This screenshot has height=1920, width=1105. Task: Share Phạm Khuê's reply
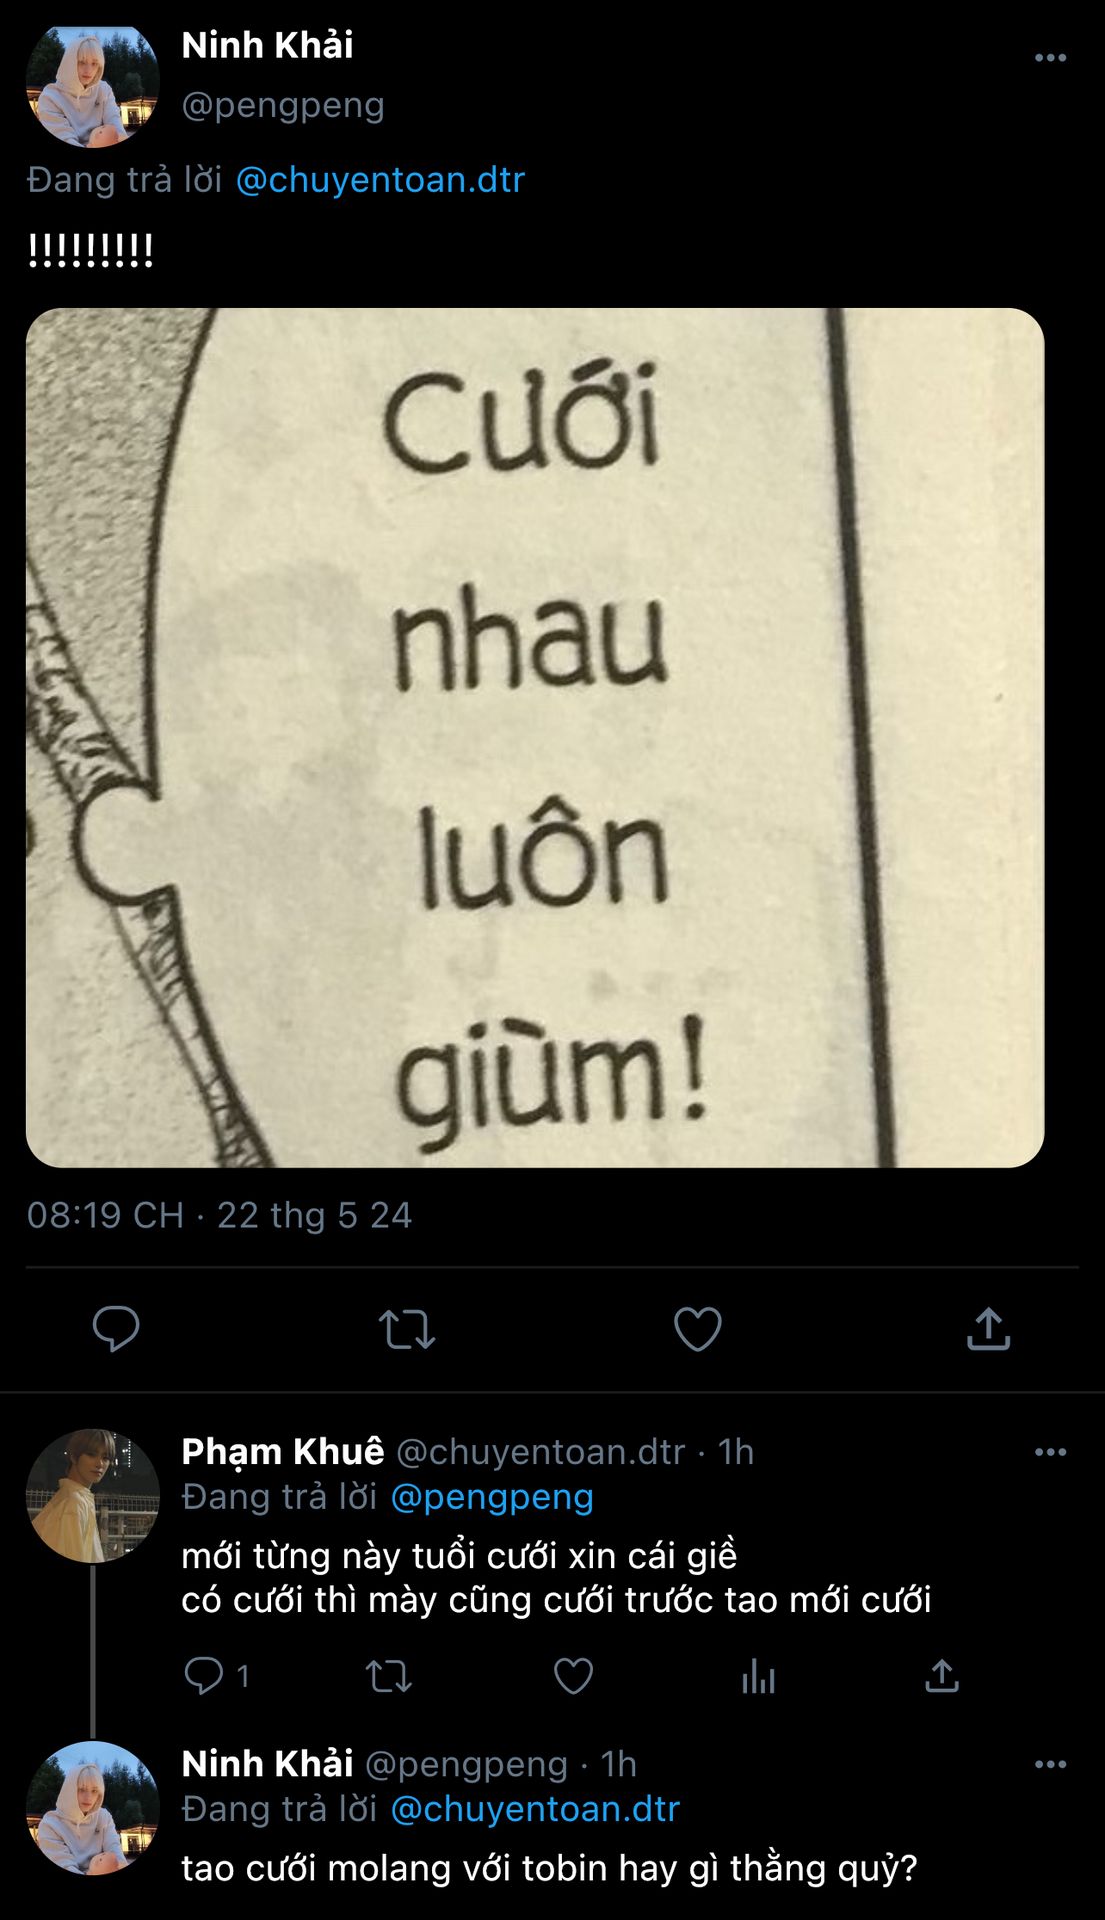point(942,1675)
